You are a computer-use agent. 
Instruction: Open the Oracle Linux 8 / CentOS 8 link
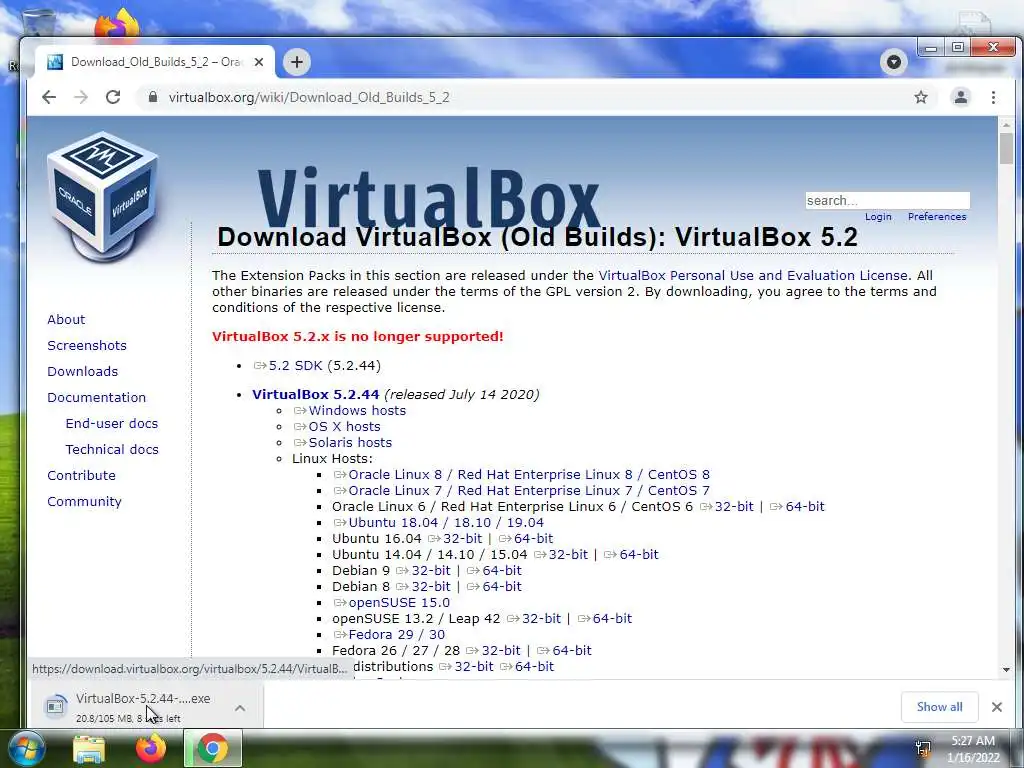(x=522, y=475)
